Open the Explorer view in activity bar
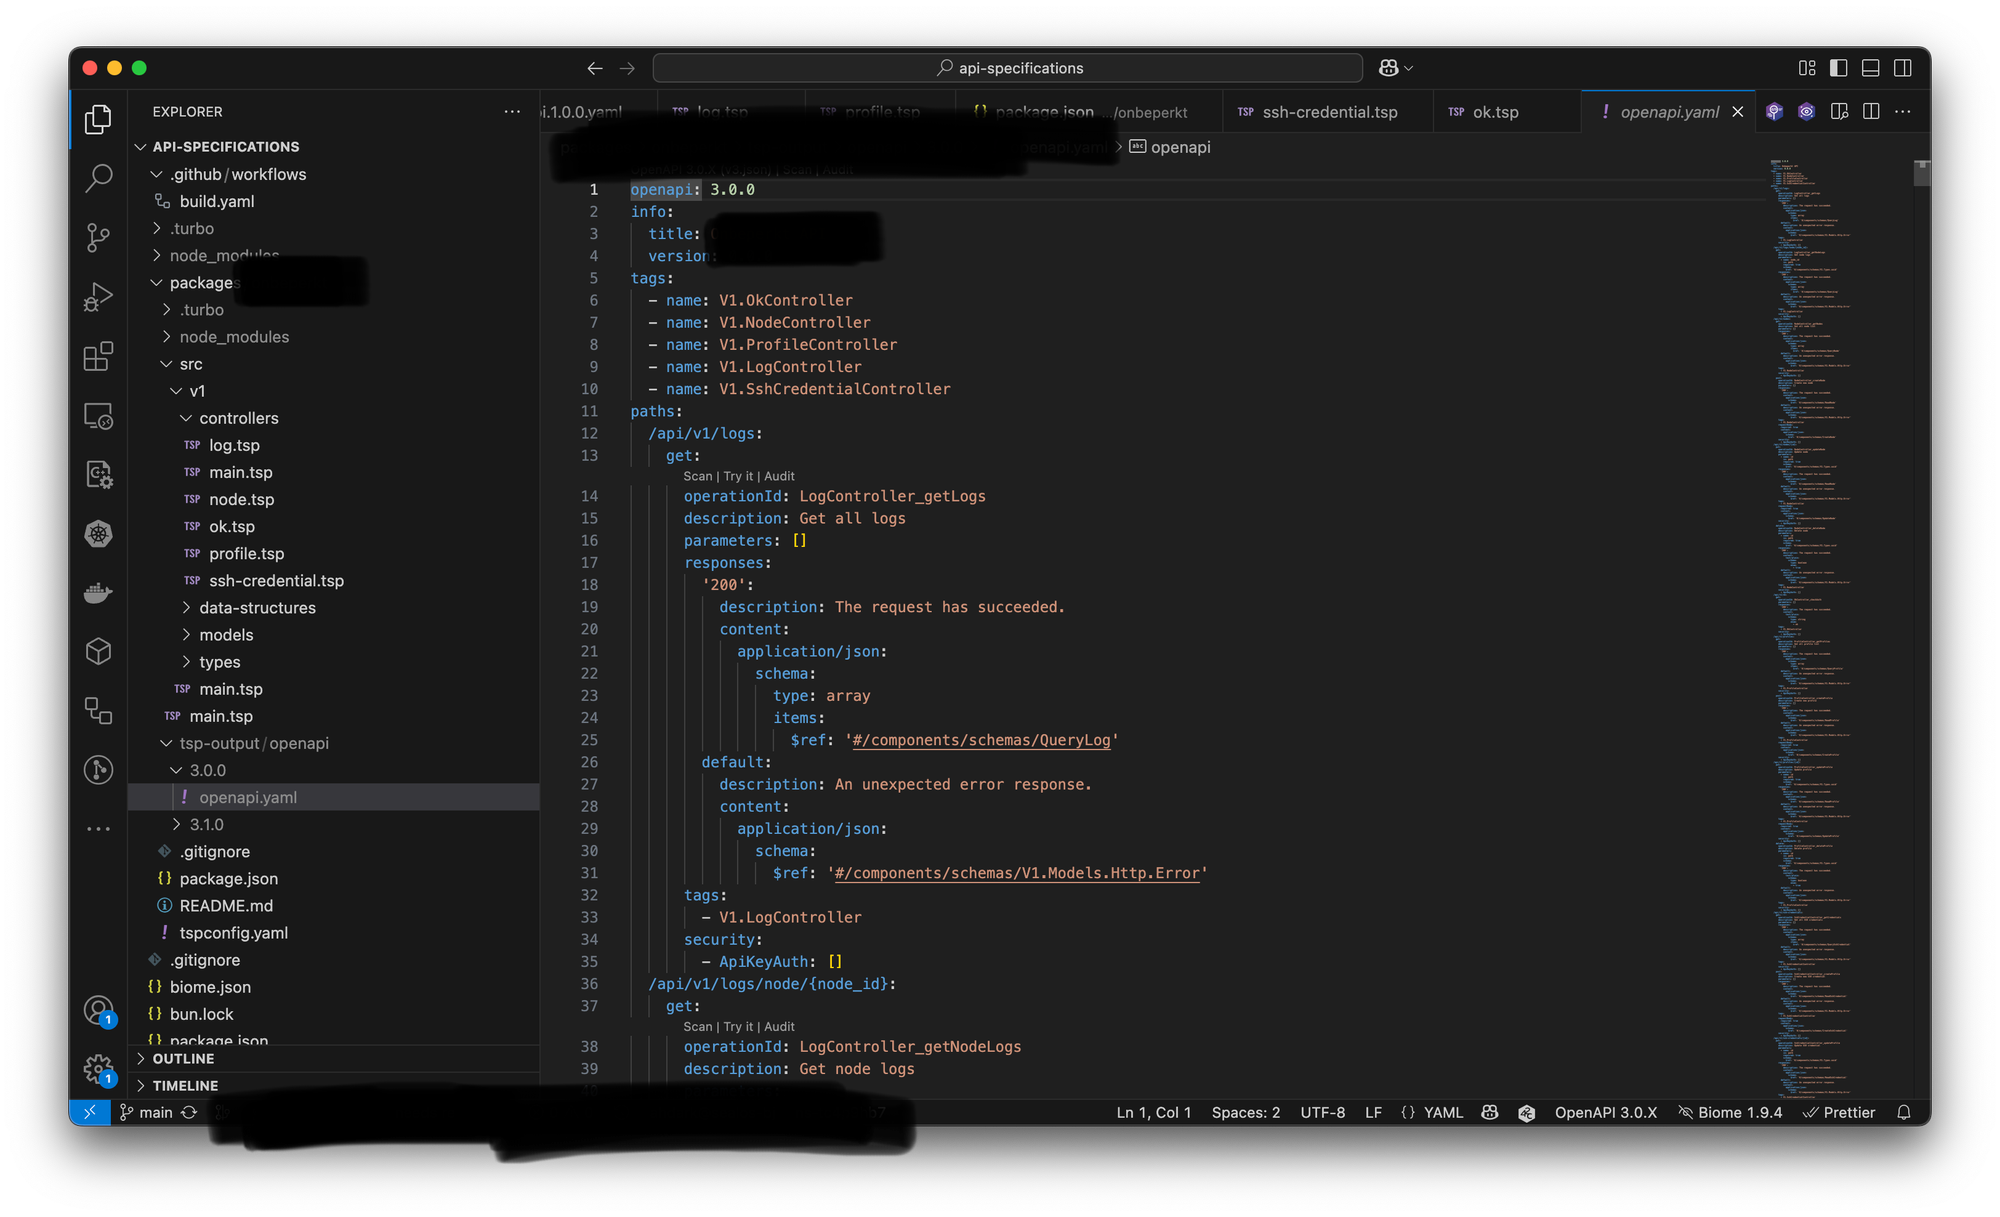Screen dimensions: 2000x1217 click(x=98, y=120)
